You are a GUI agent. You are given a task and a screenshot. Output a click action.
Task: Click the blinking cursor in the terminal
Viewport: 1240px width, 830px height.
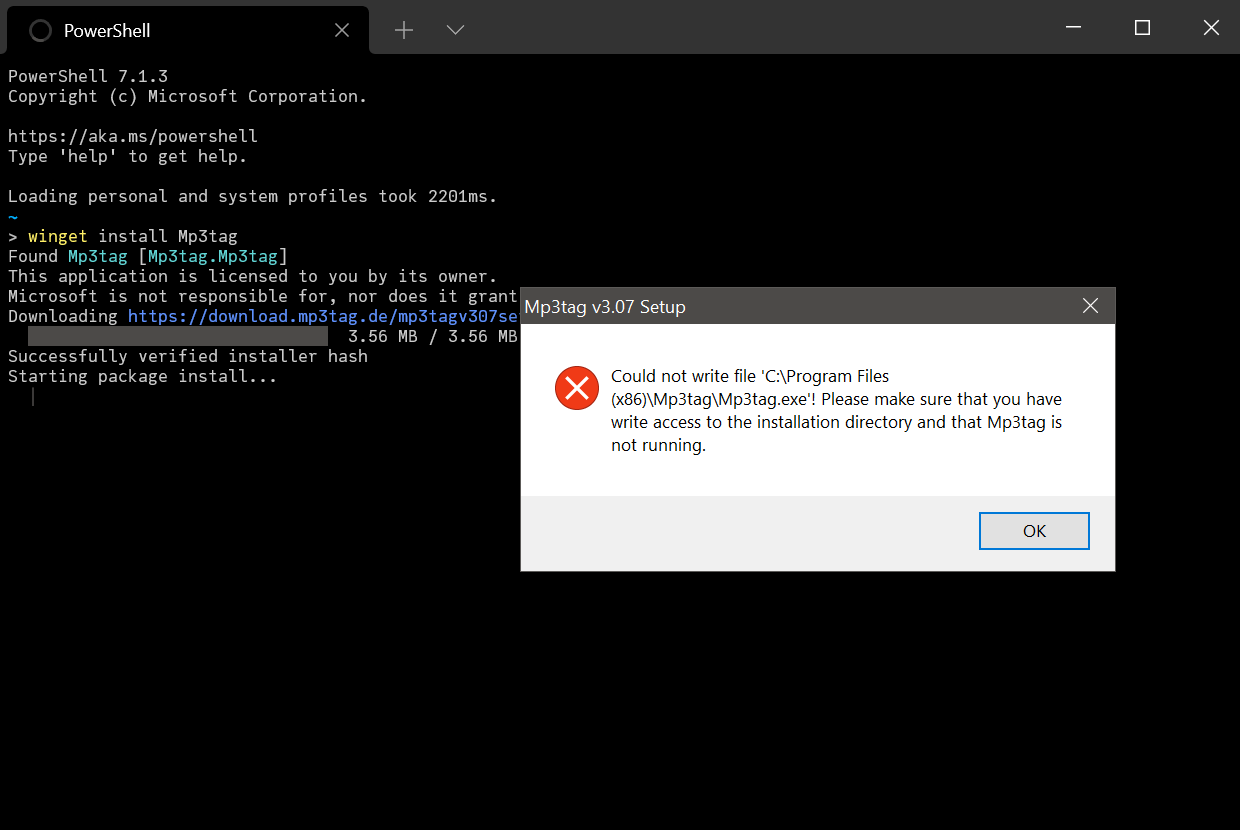pos(33,396)
